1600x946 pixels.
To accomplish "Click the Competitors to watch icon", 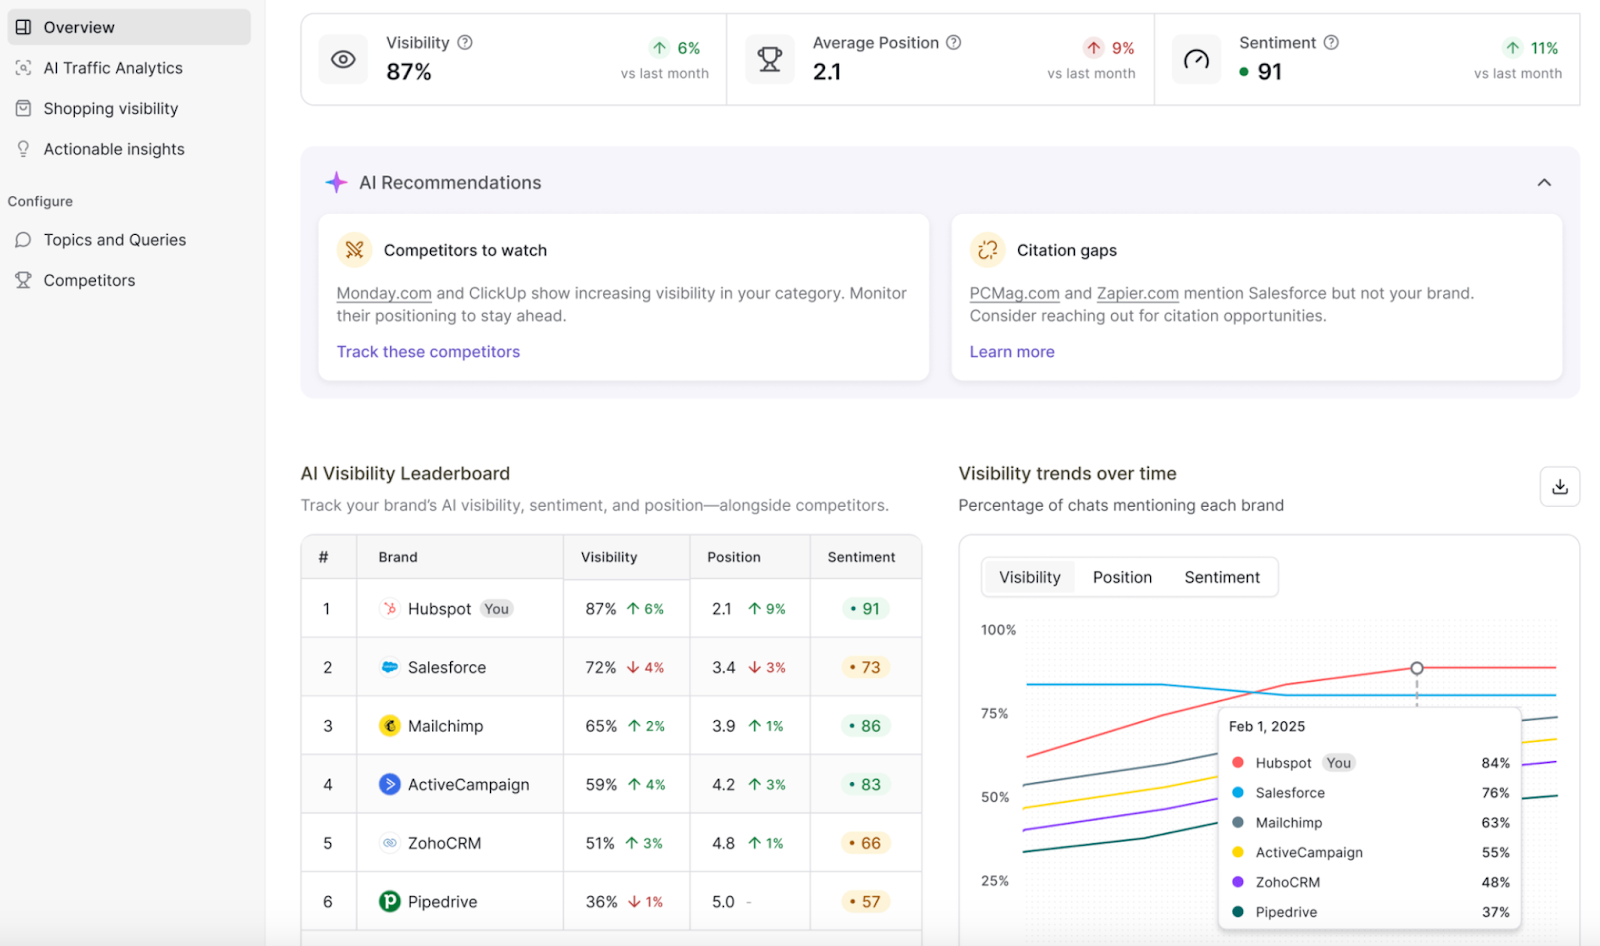I will point(354,250).
